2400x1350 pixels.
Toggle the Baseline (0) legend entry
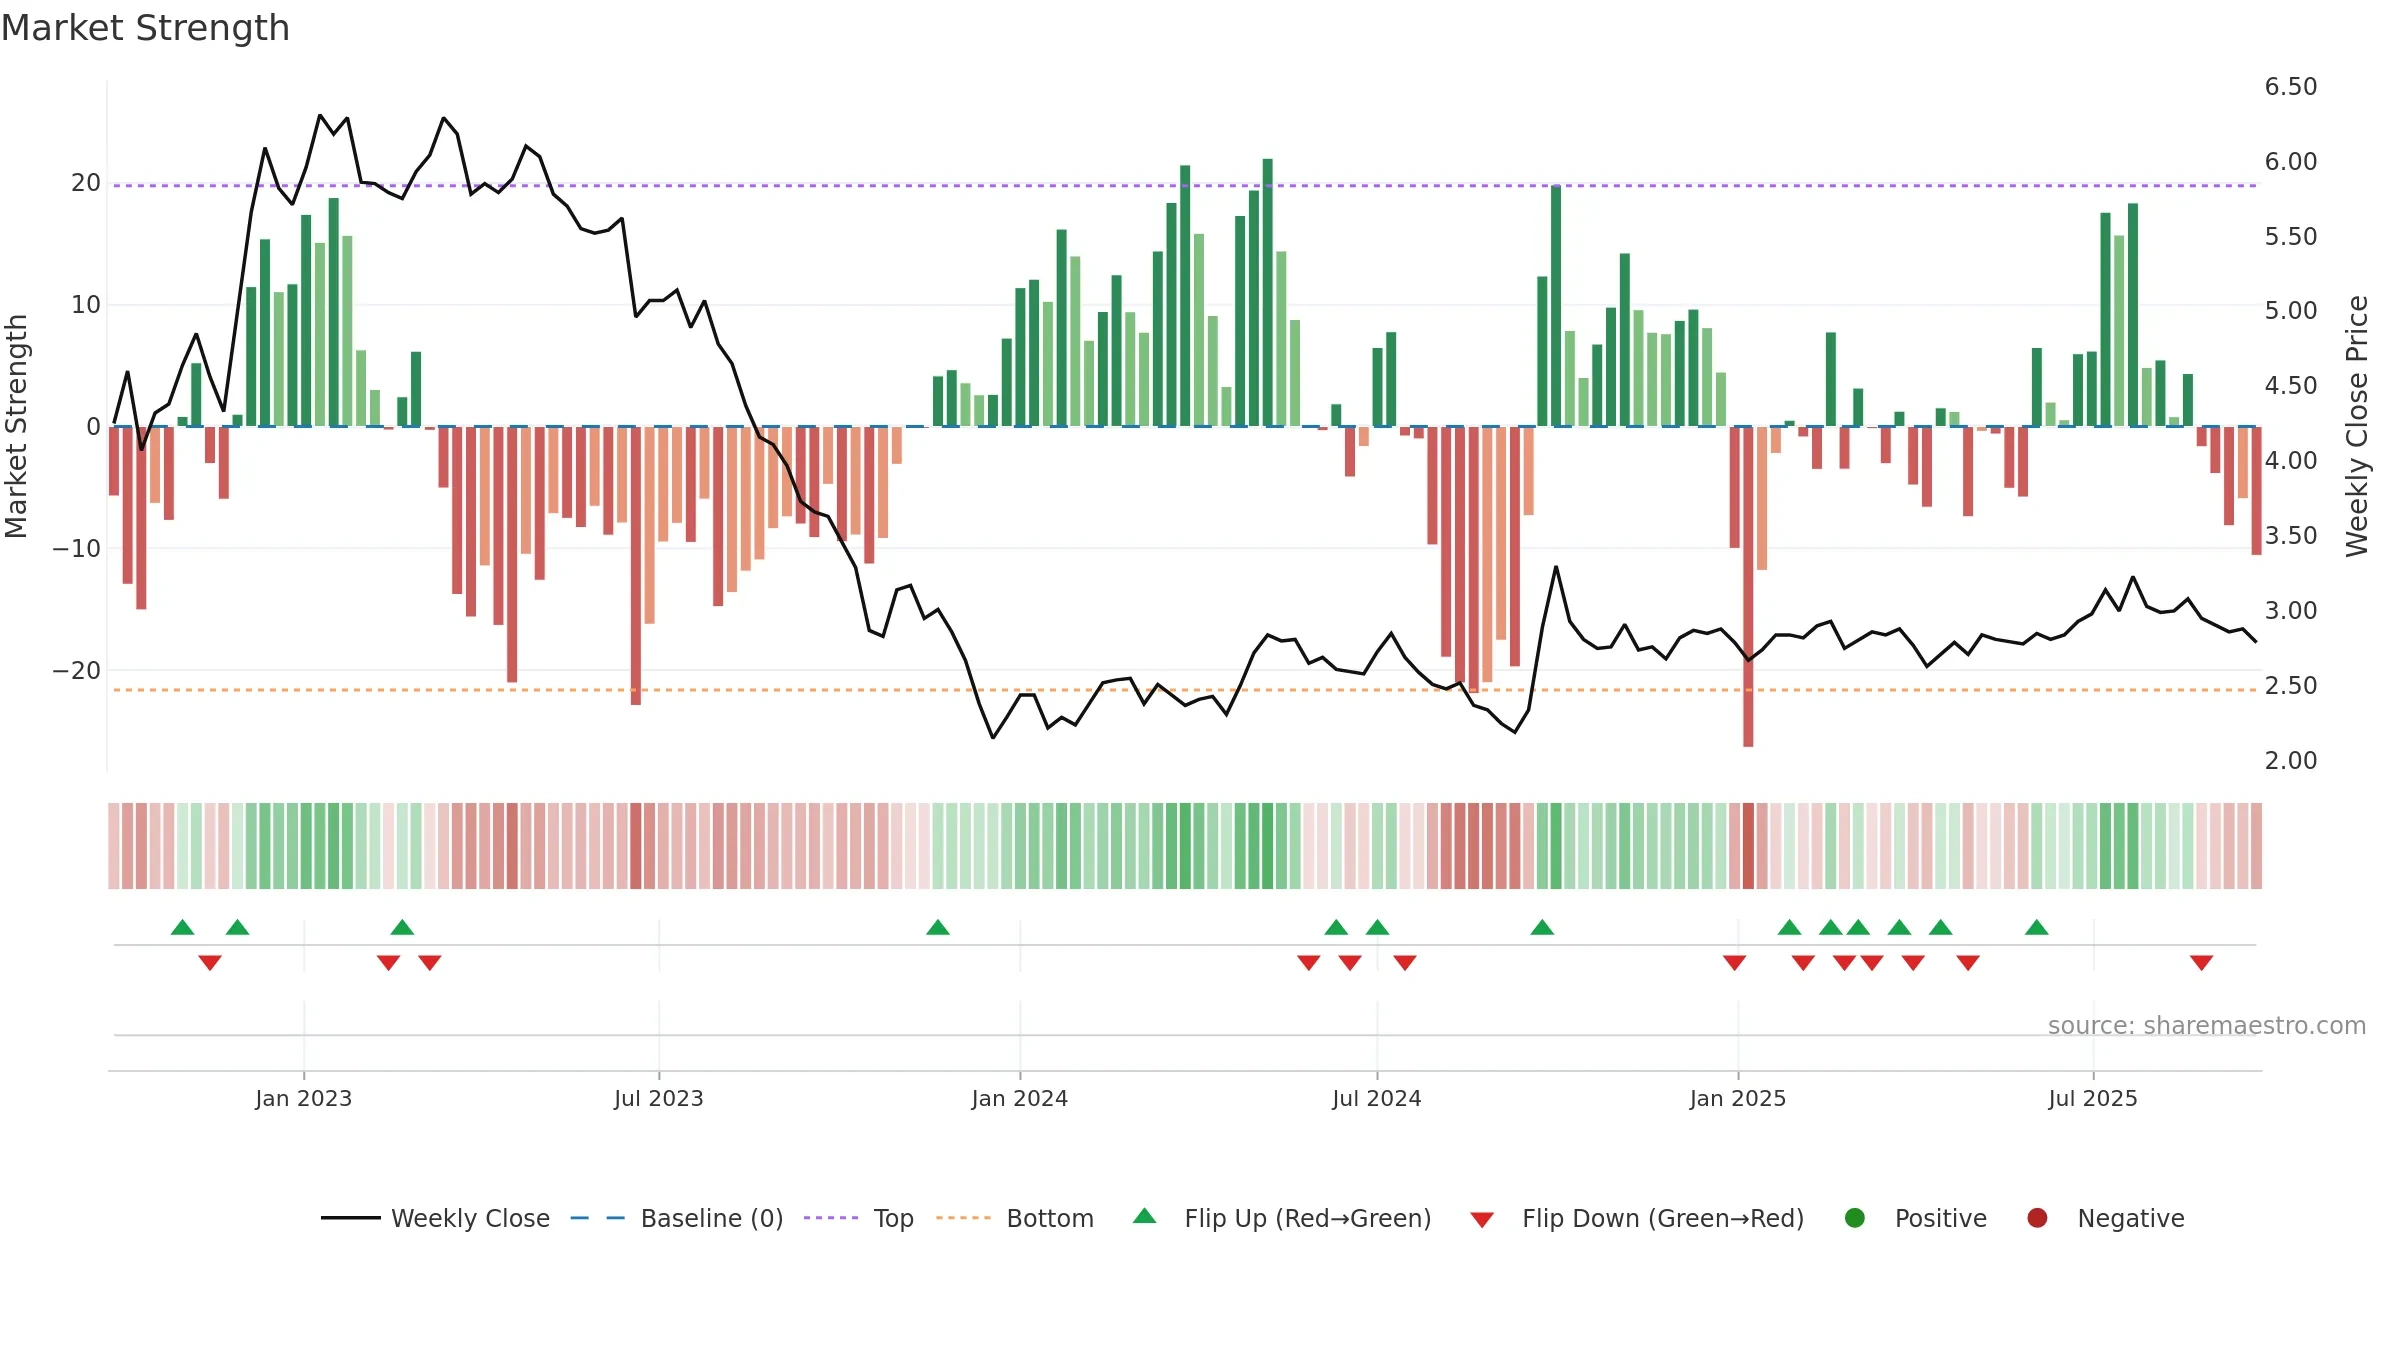pyautogui.click(x=677, y=1218)
